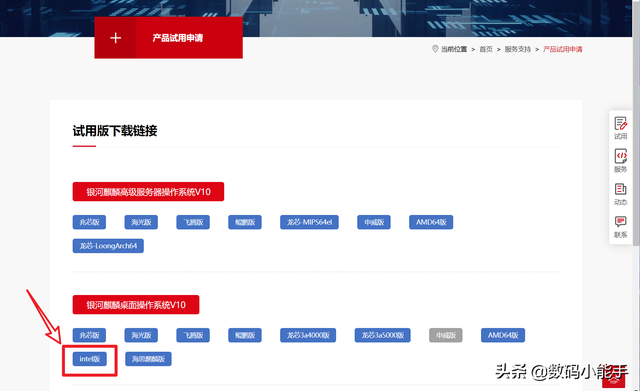This screenshot has width=640, height=391.
Task: Click the 试用 icon in right sidebar
Action: pos(620,123)
